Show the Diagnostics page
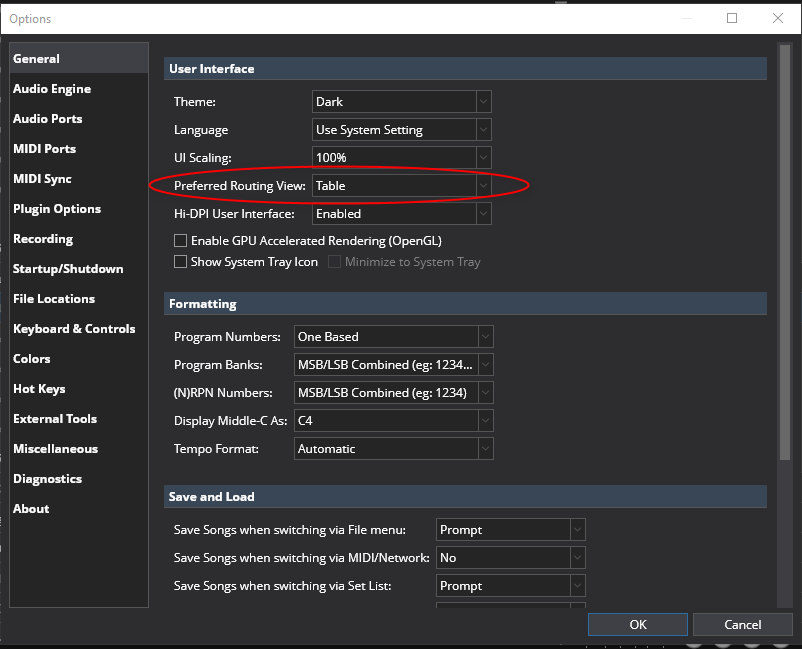The height and width of the screenshot is (649, 802). [x=47, y=479]
